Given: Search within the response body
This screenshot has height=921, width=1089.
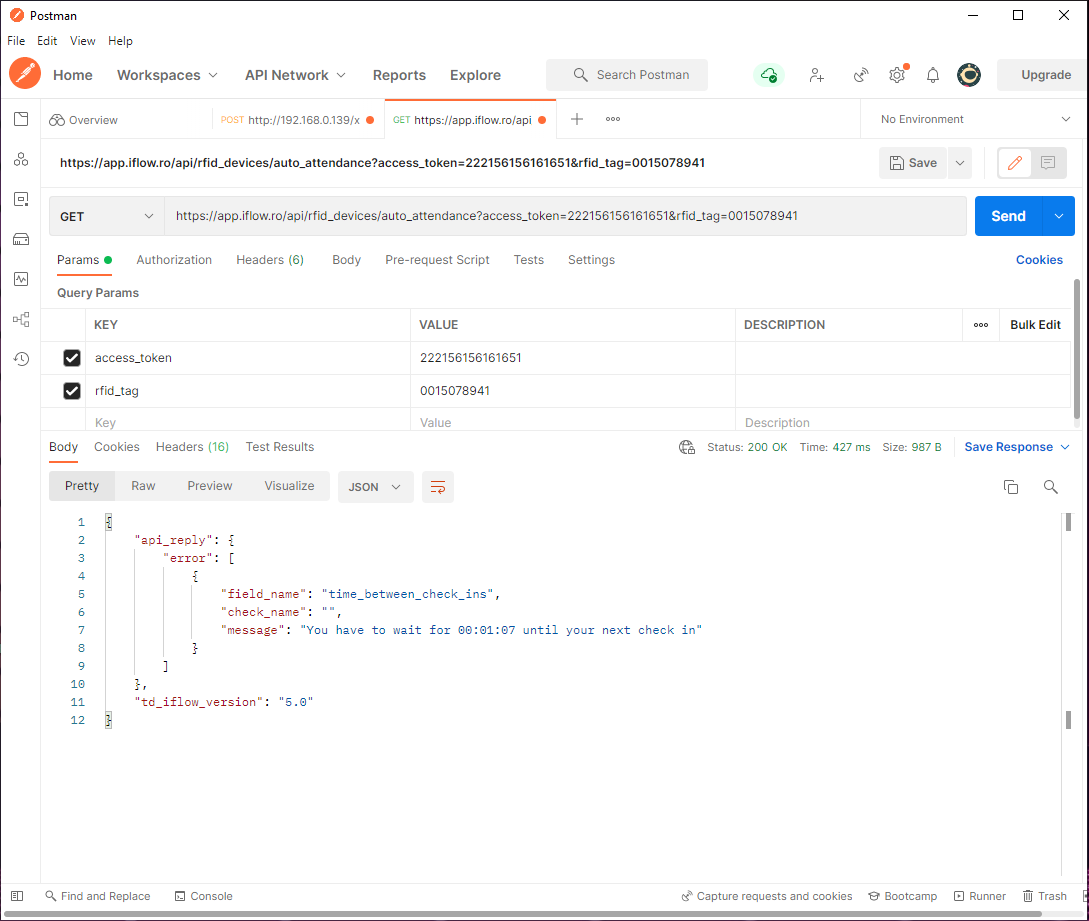Looking at the screenshot, I should pos(1051,487).
